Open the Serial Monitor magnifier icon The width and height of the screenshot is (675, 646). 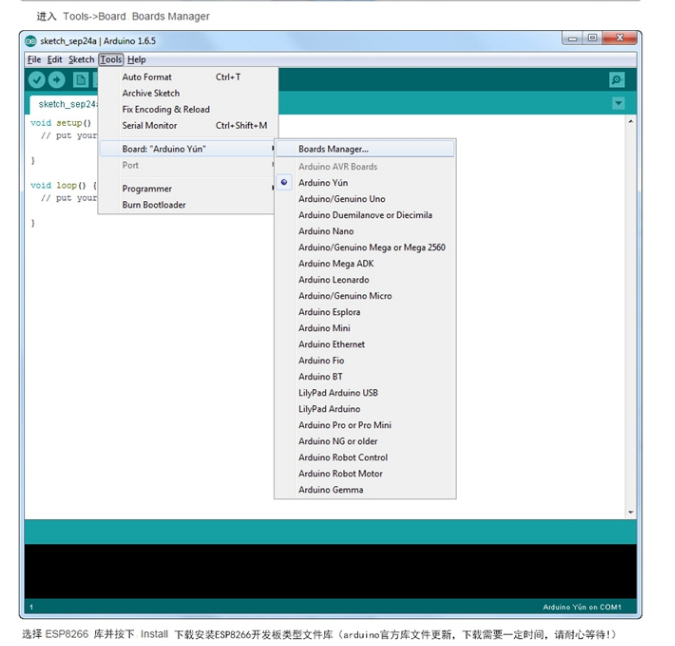617,80
